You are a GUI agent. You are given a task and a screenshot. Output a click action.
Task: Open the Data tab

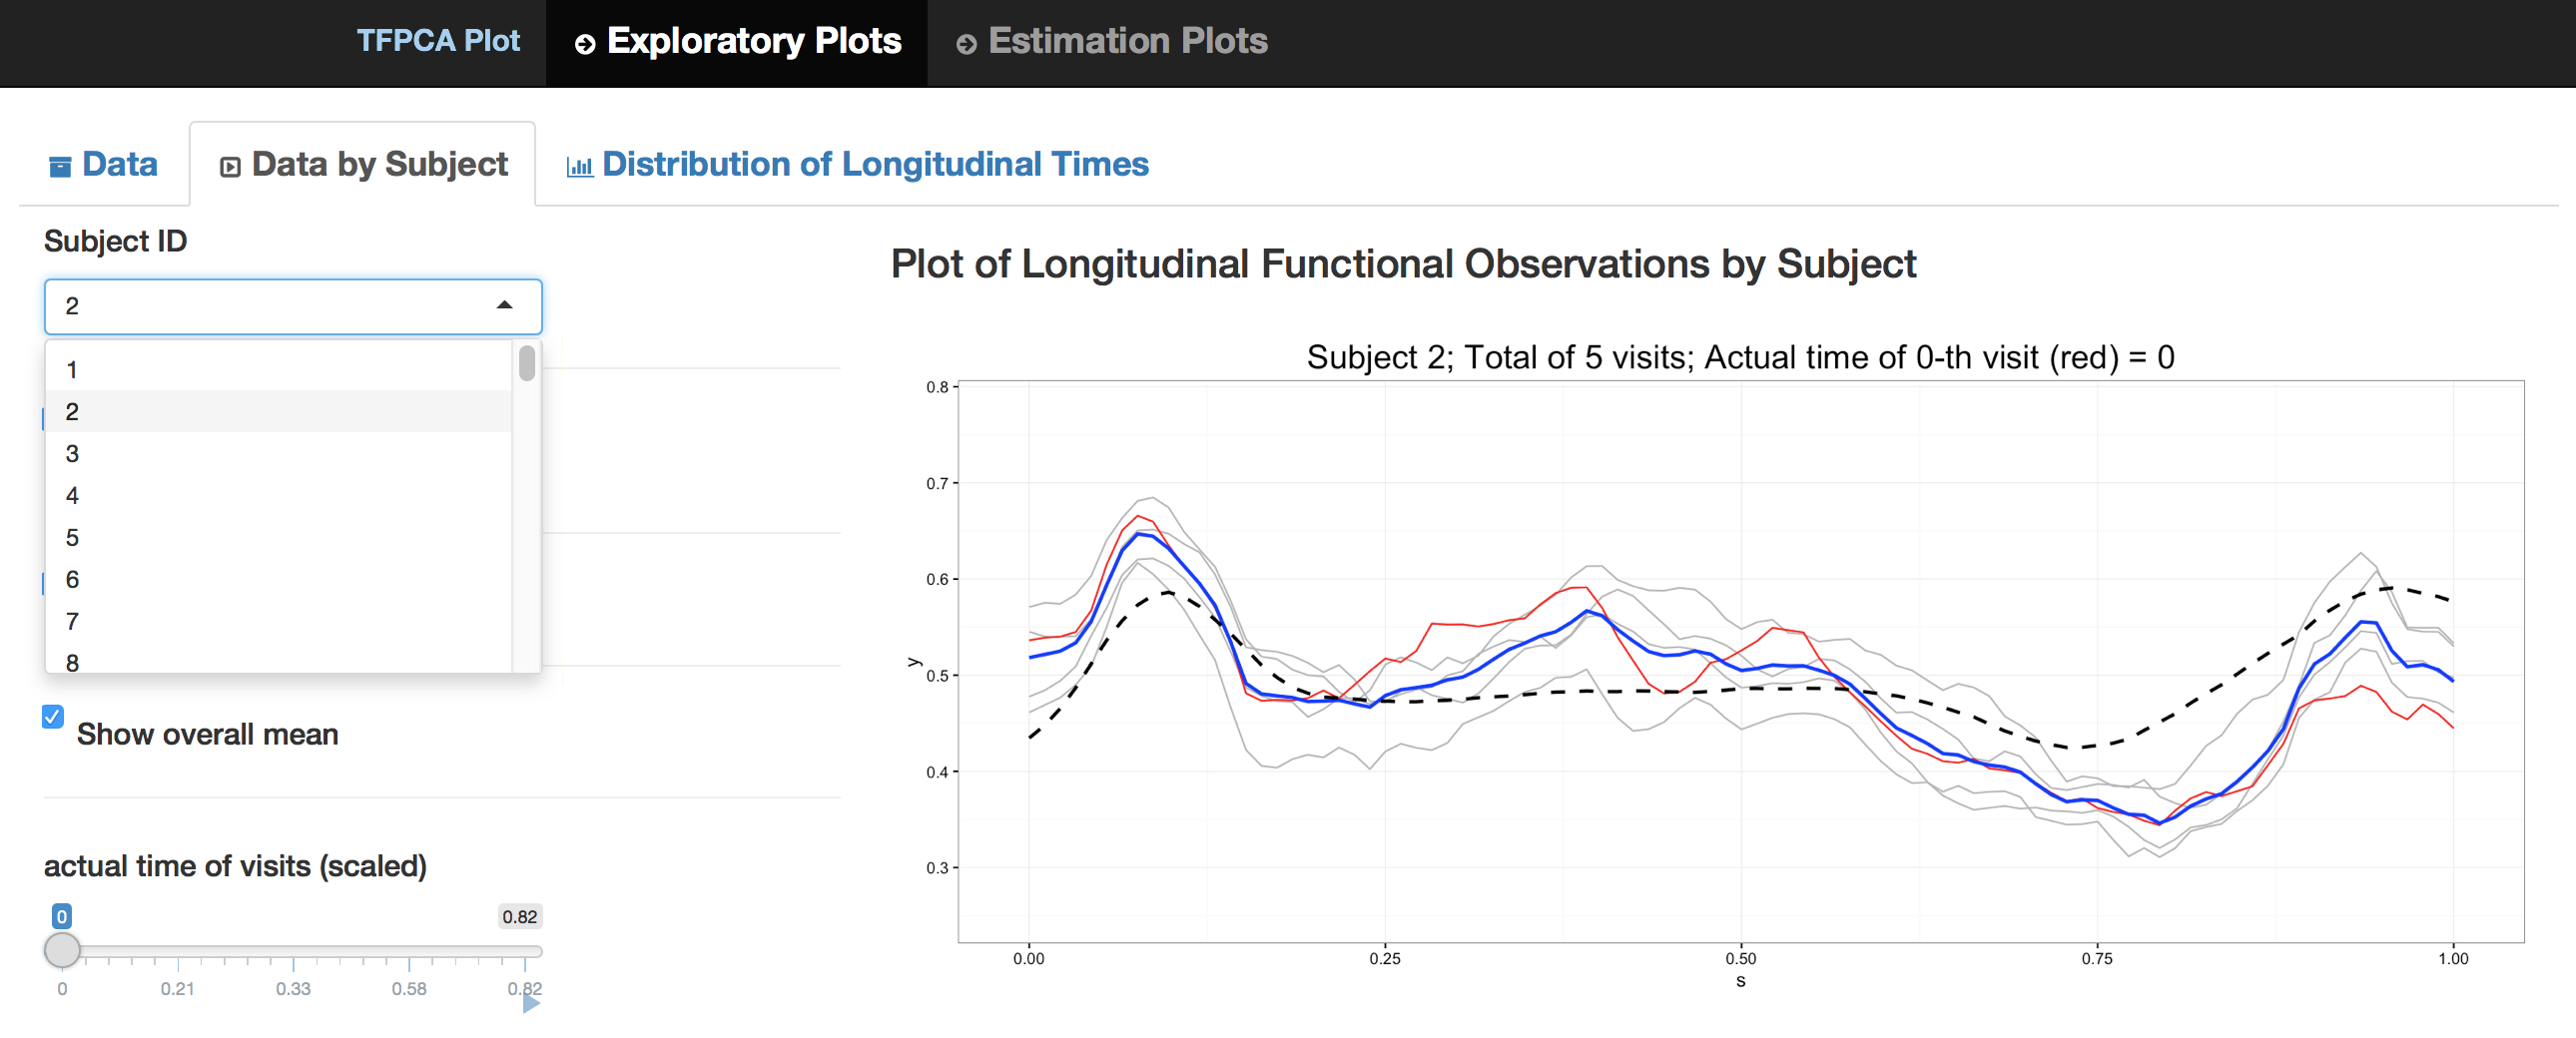point(118,164)
